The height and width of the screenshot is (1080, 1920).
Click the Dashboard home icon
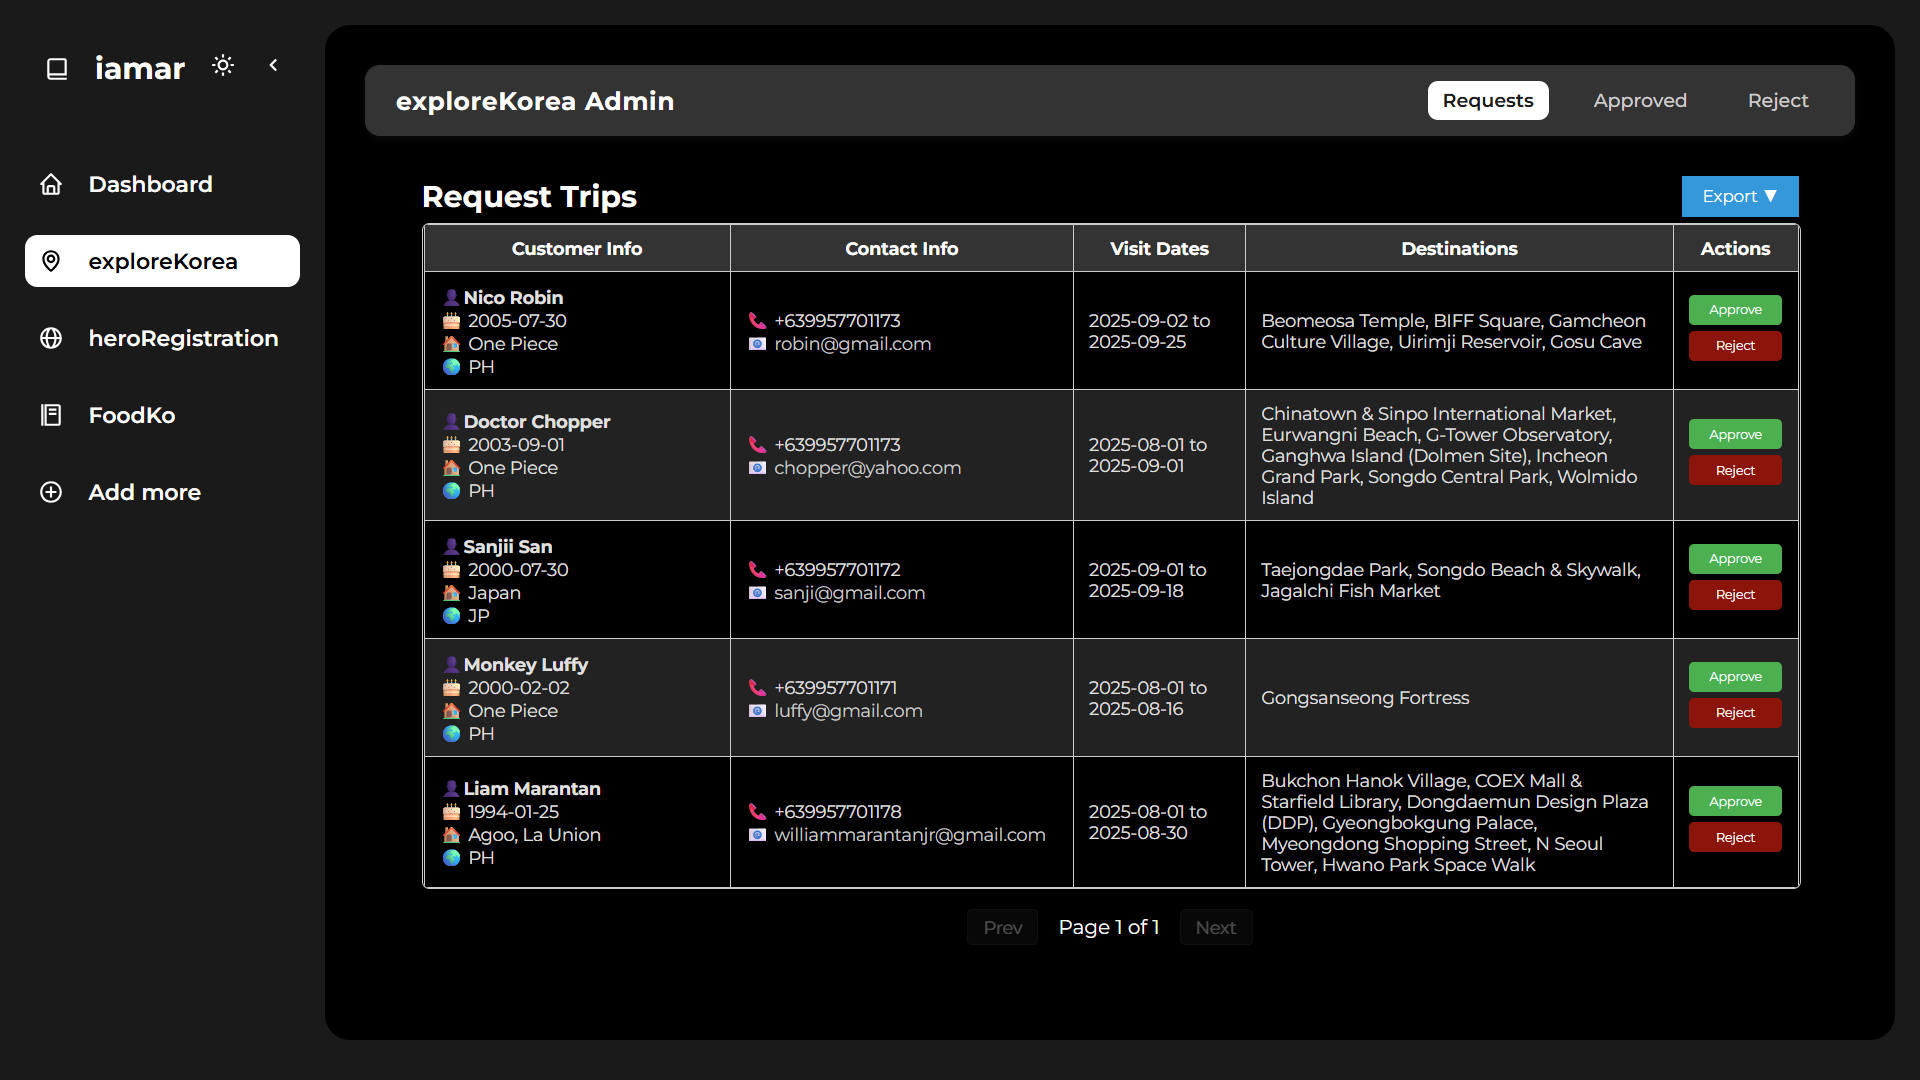click(51, 184)
